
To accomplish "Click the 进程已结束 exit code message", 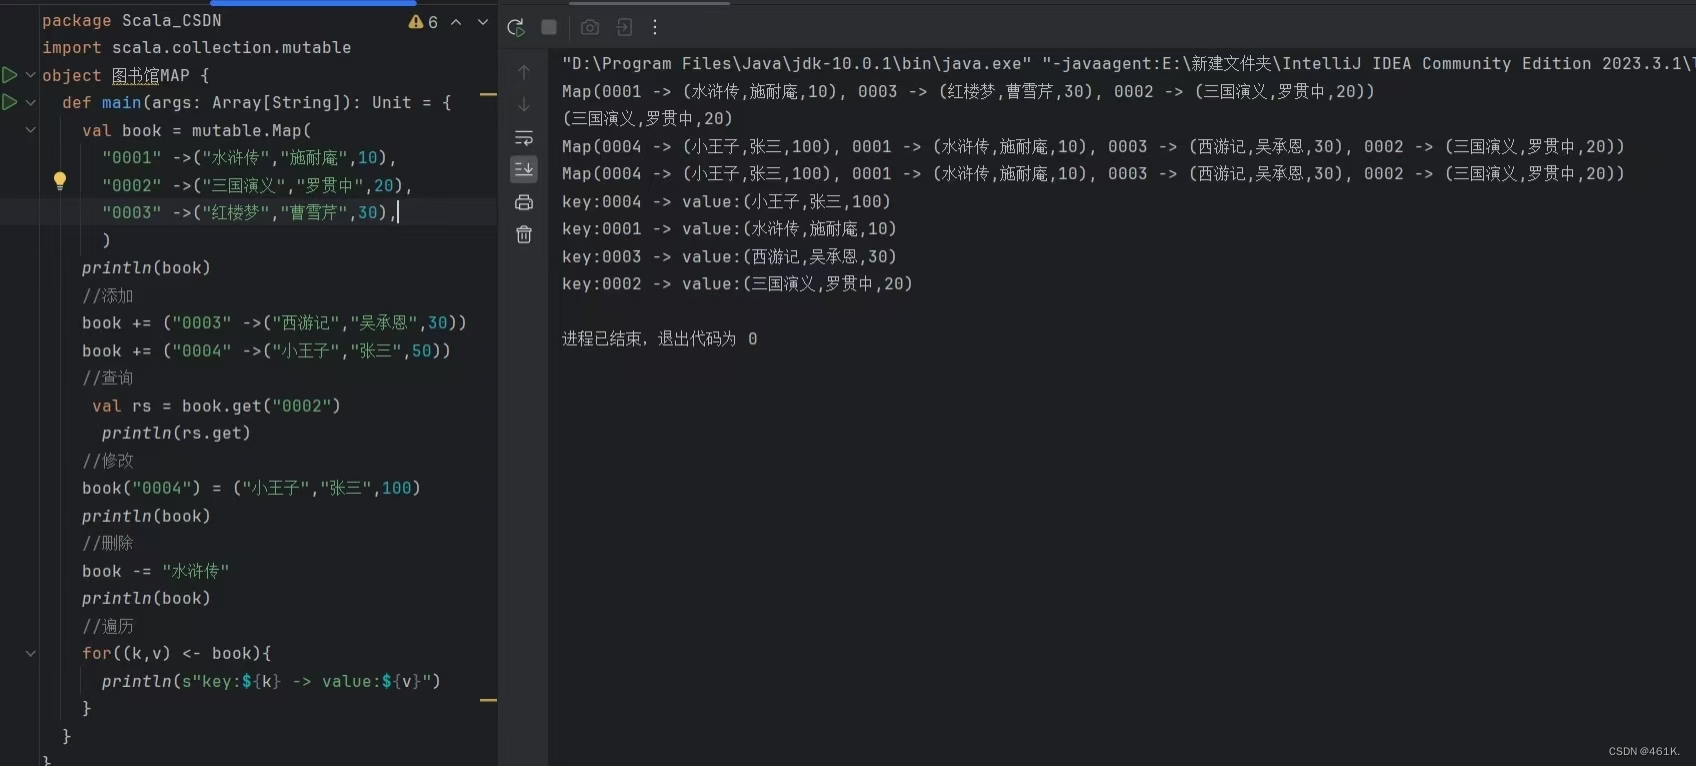I will [660, 339].
